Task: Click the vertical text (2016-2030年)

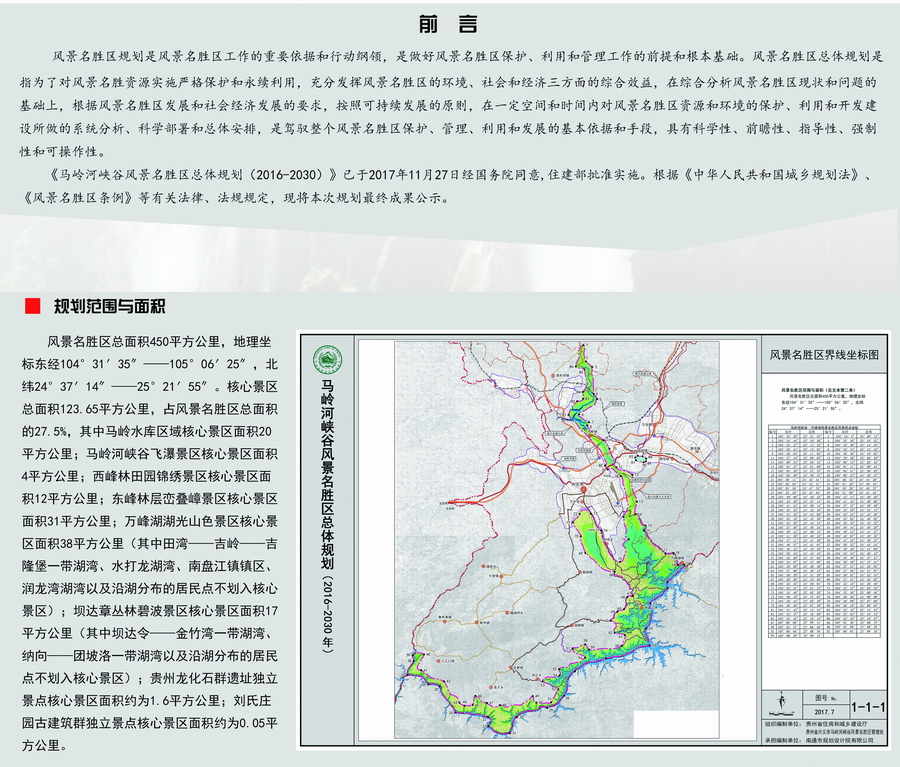Action: click(327, 613)
